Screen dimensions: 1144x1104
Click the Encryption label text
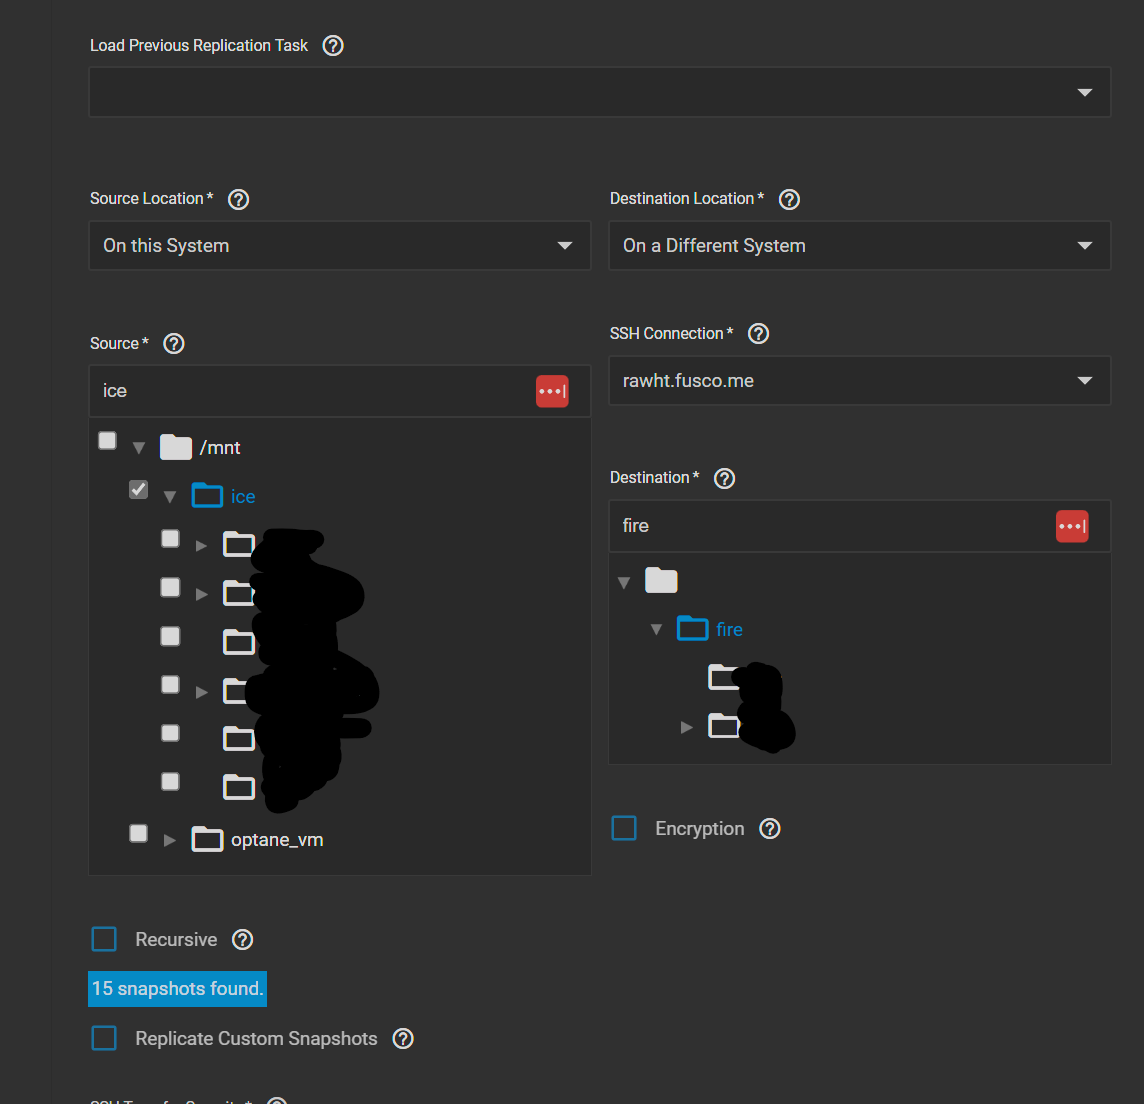[700, 829]
